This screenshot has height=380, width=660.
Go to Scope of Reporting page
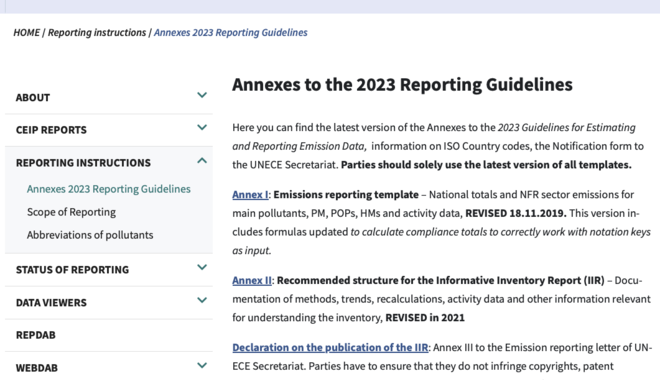point(72,212)
